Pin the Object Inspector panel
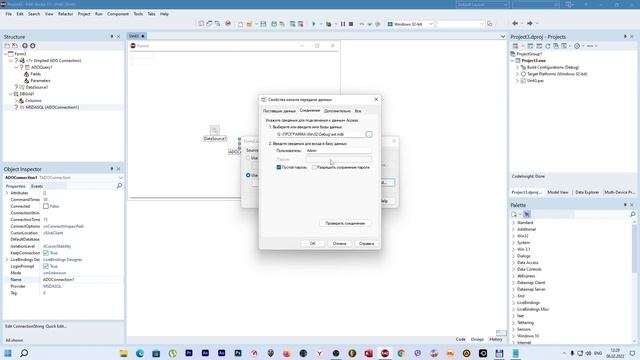 tap(112, 169)
